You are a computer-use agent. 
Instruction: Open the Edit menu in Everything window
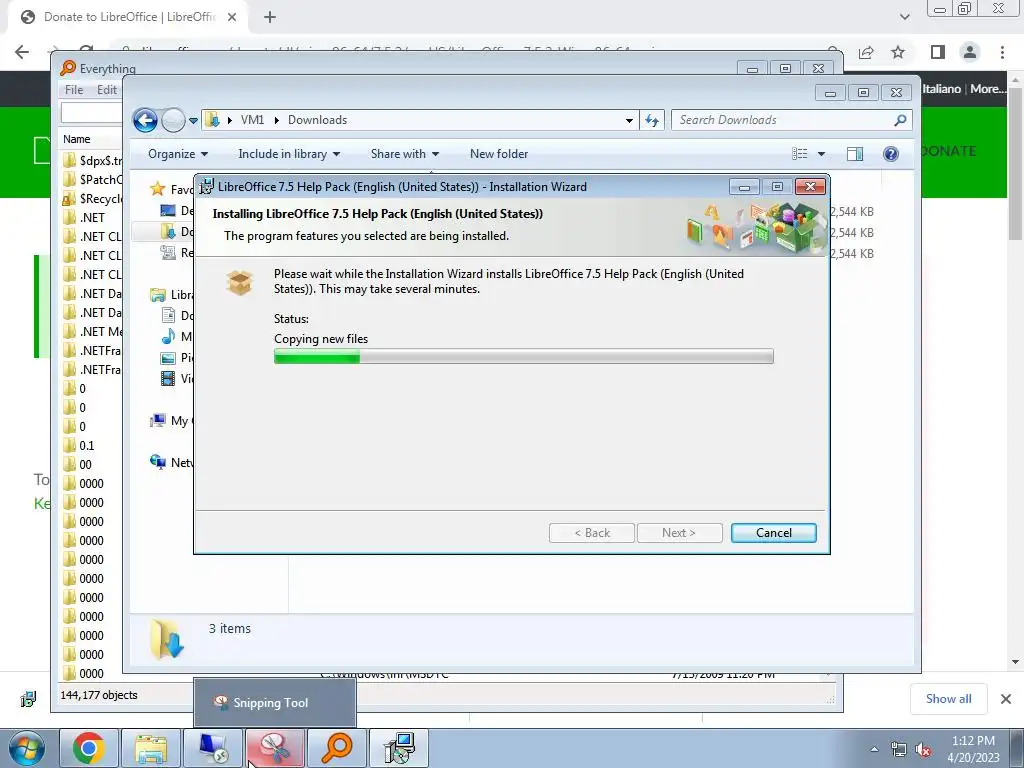pyautogui.click(x=107, y=90)
